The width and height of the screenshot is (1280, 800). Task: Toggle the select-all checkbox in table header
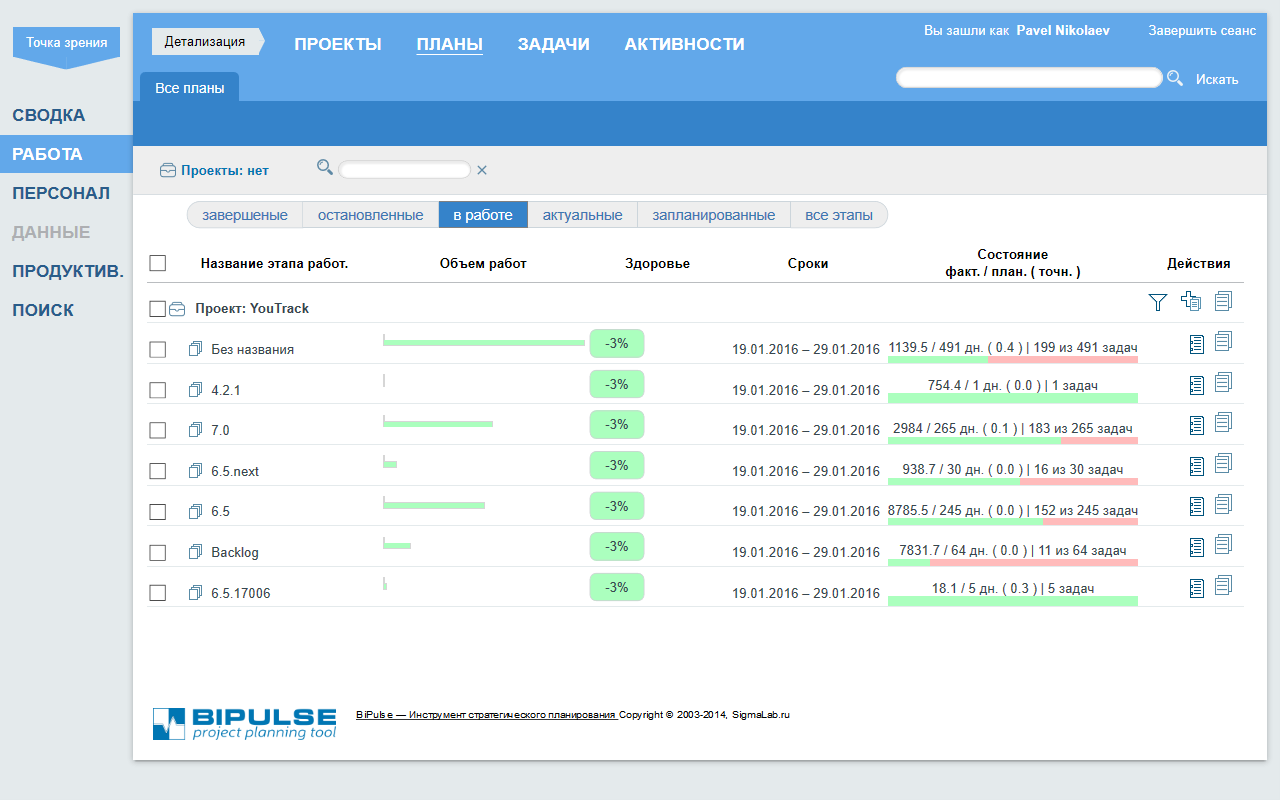point(157,263)
